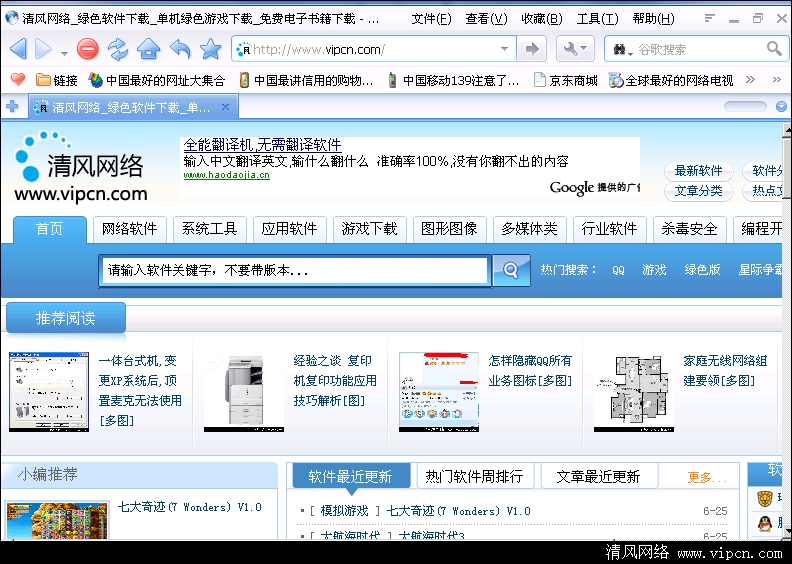Select the 行业软件 navigation tab
This screenshot has width=792, height=564.
pyautogui.click(x=609, y=229)
